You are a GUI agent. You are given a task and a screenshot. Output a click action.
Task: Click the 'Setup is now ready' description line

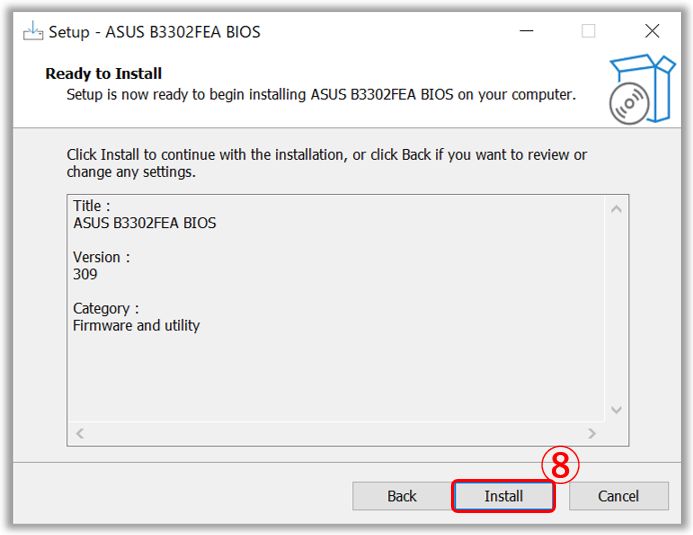321,95
